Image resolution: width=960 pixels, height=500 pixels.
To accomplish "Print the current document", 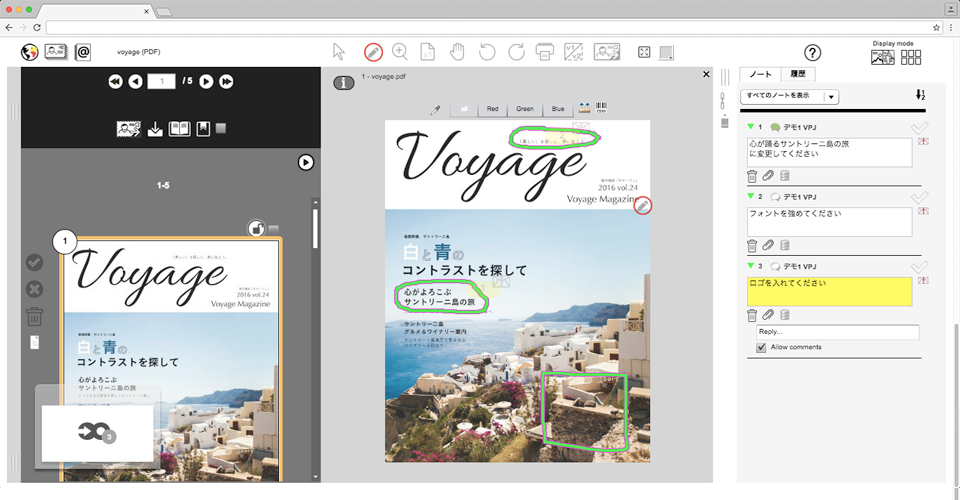I will pos(544,52).
